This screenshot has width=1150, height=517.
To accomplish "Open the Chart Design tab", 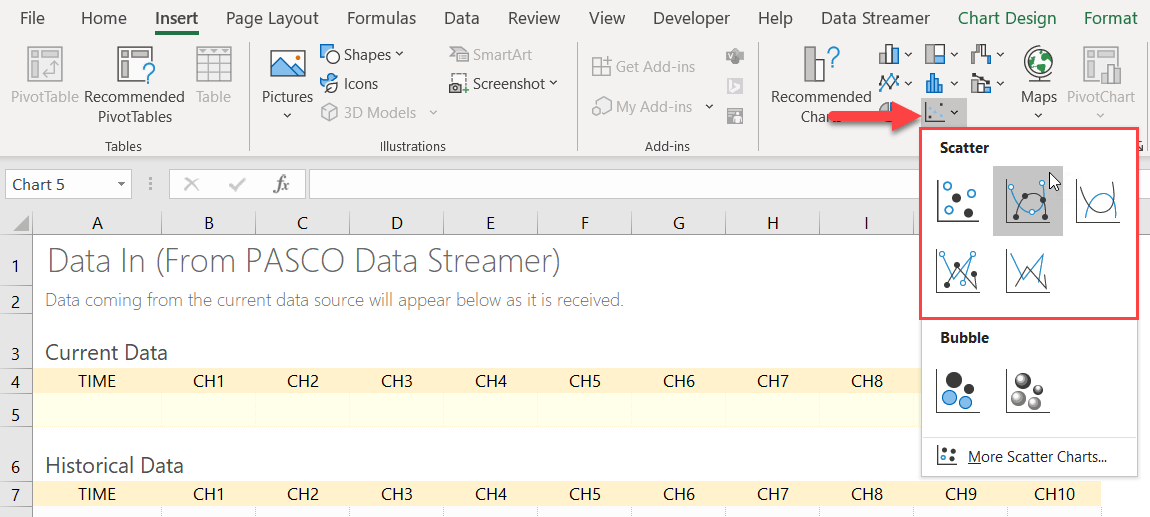I will point(1006,18).
